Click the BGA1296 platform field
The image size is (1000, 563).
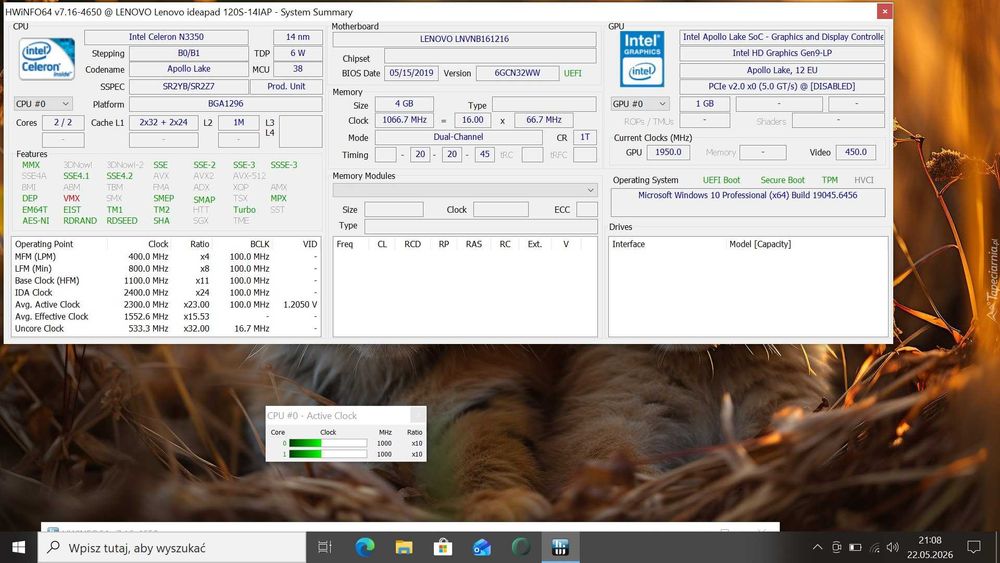[x=226, y=103]
